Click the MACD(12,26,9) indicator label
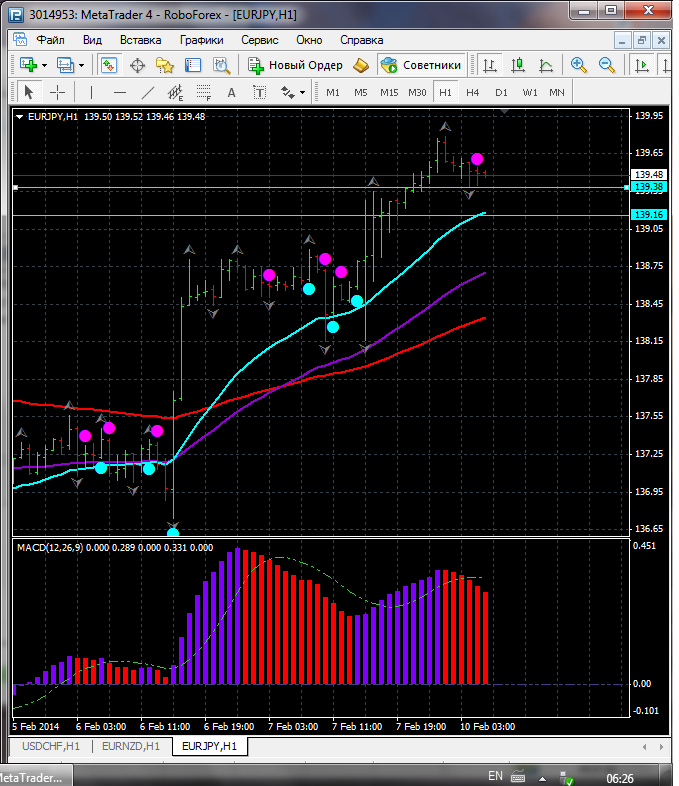Viewport: 679px width, 786px height. coord(50,548)
